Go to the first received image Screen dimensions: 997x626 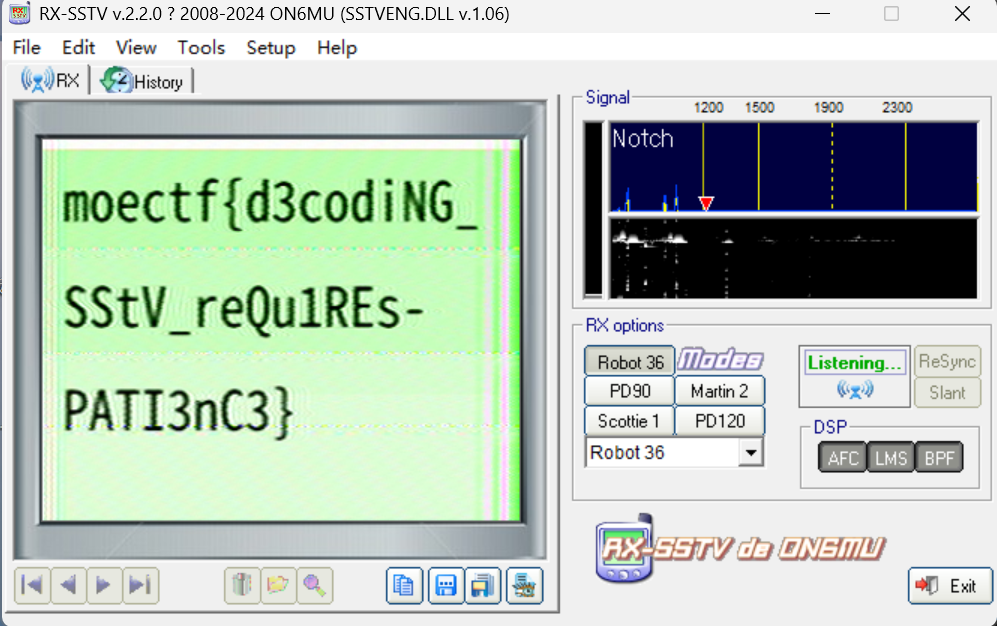pyautogui.click(x=32, y=585)
